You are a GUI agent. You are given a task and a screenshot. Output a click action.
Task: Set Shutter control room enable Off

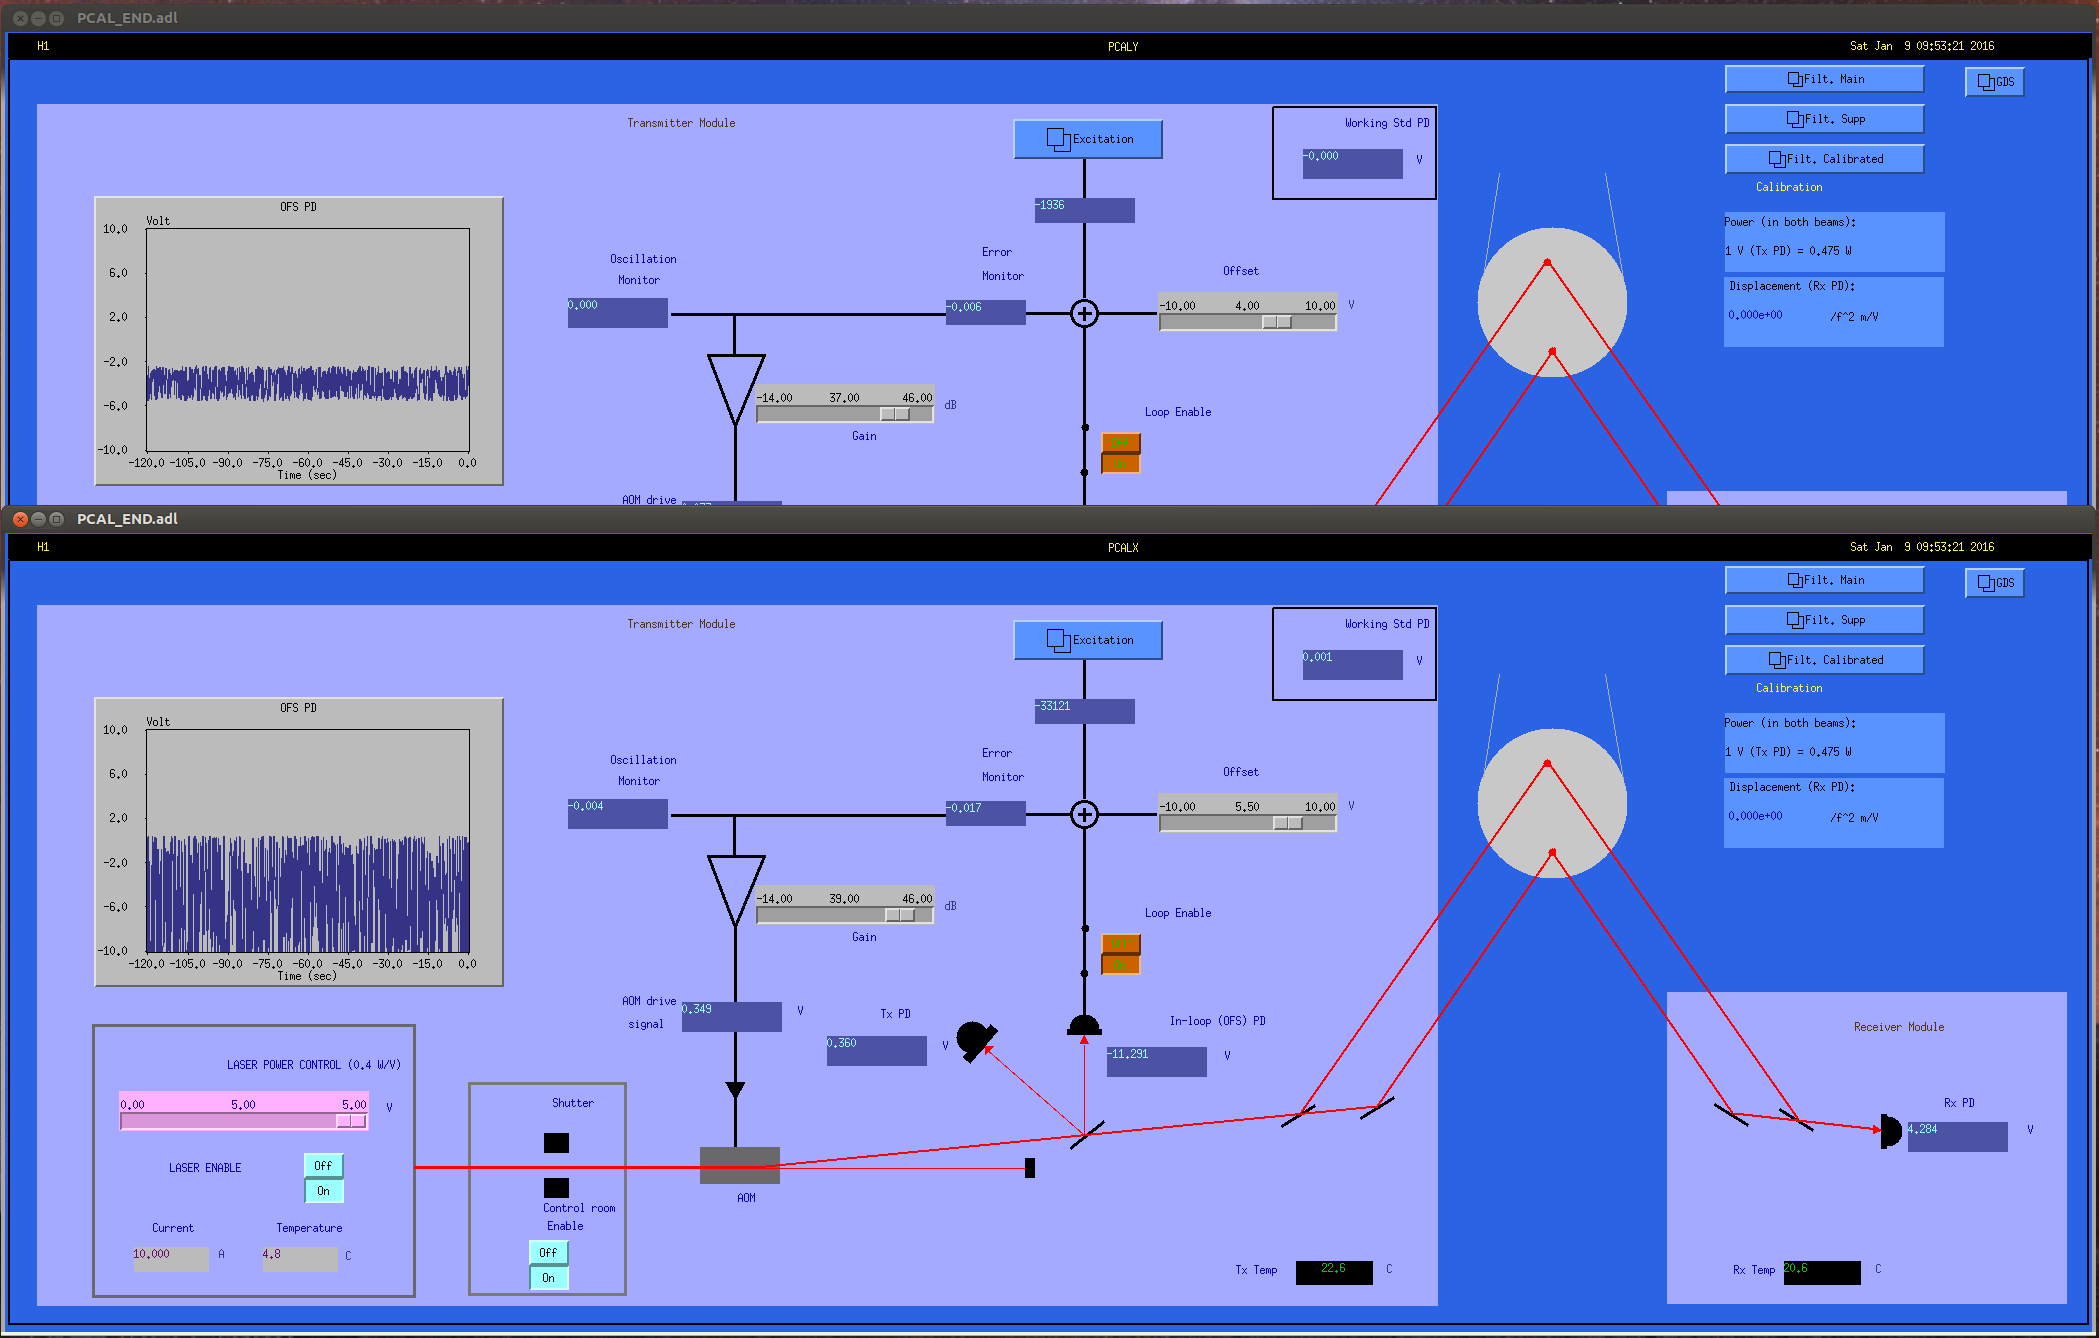(548, 1252)
